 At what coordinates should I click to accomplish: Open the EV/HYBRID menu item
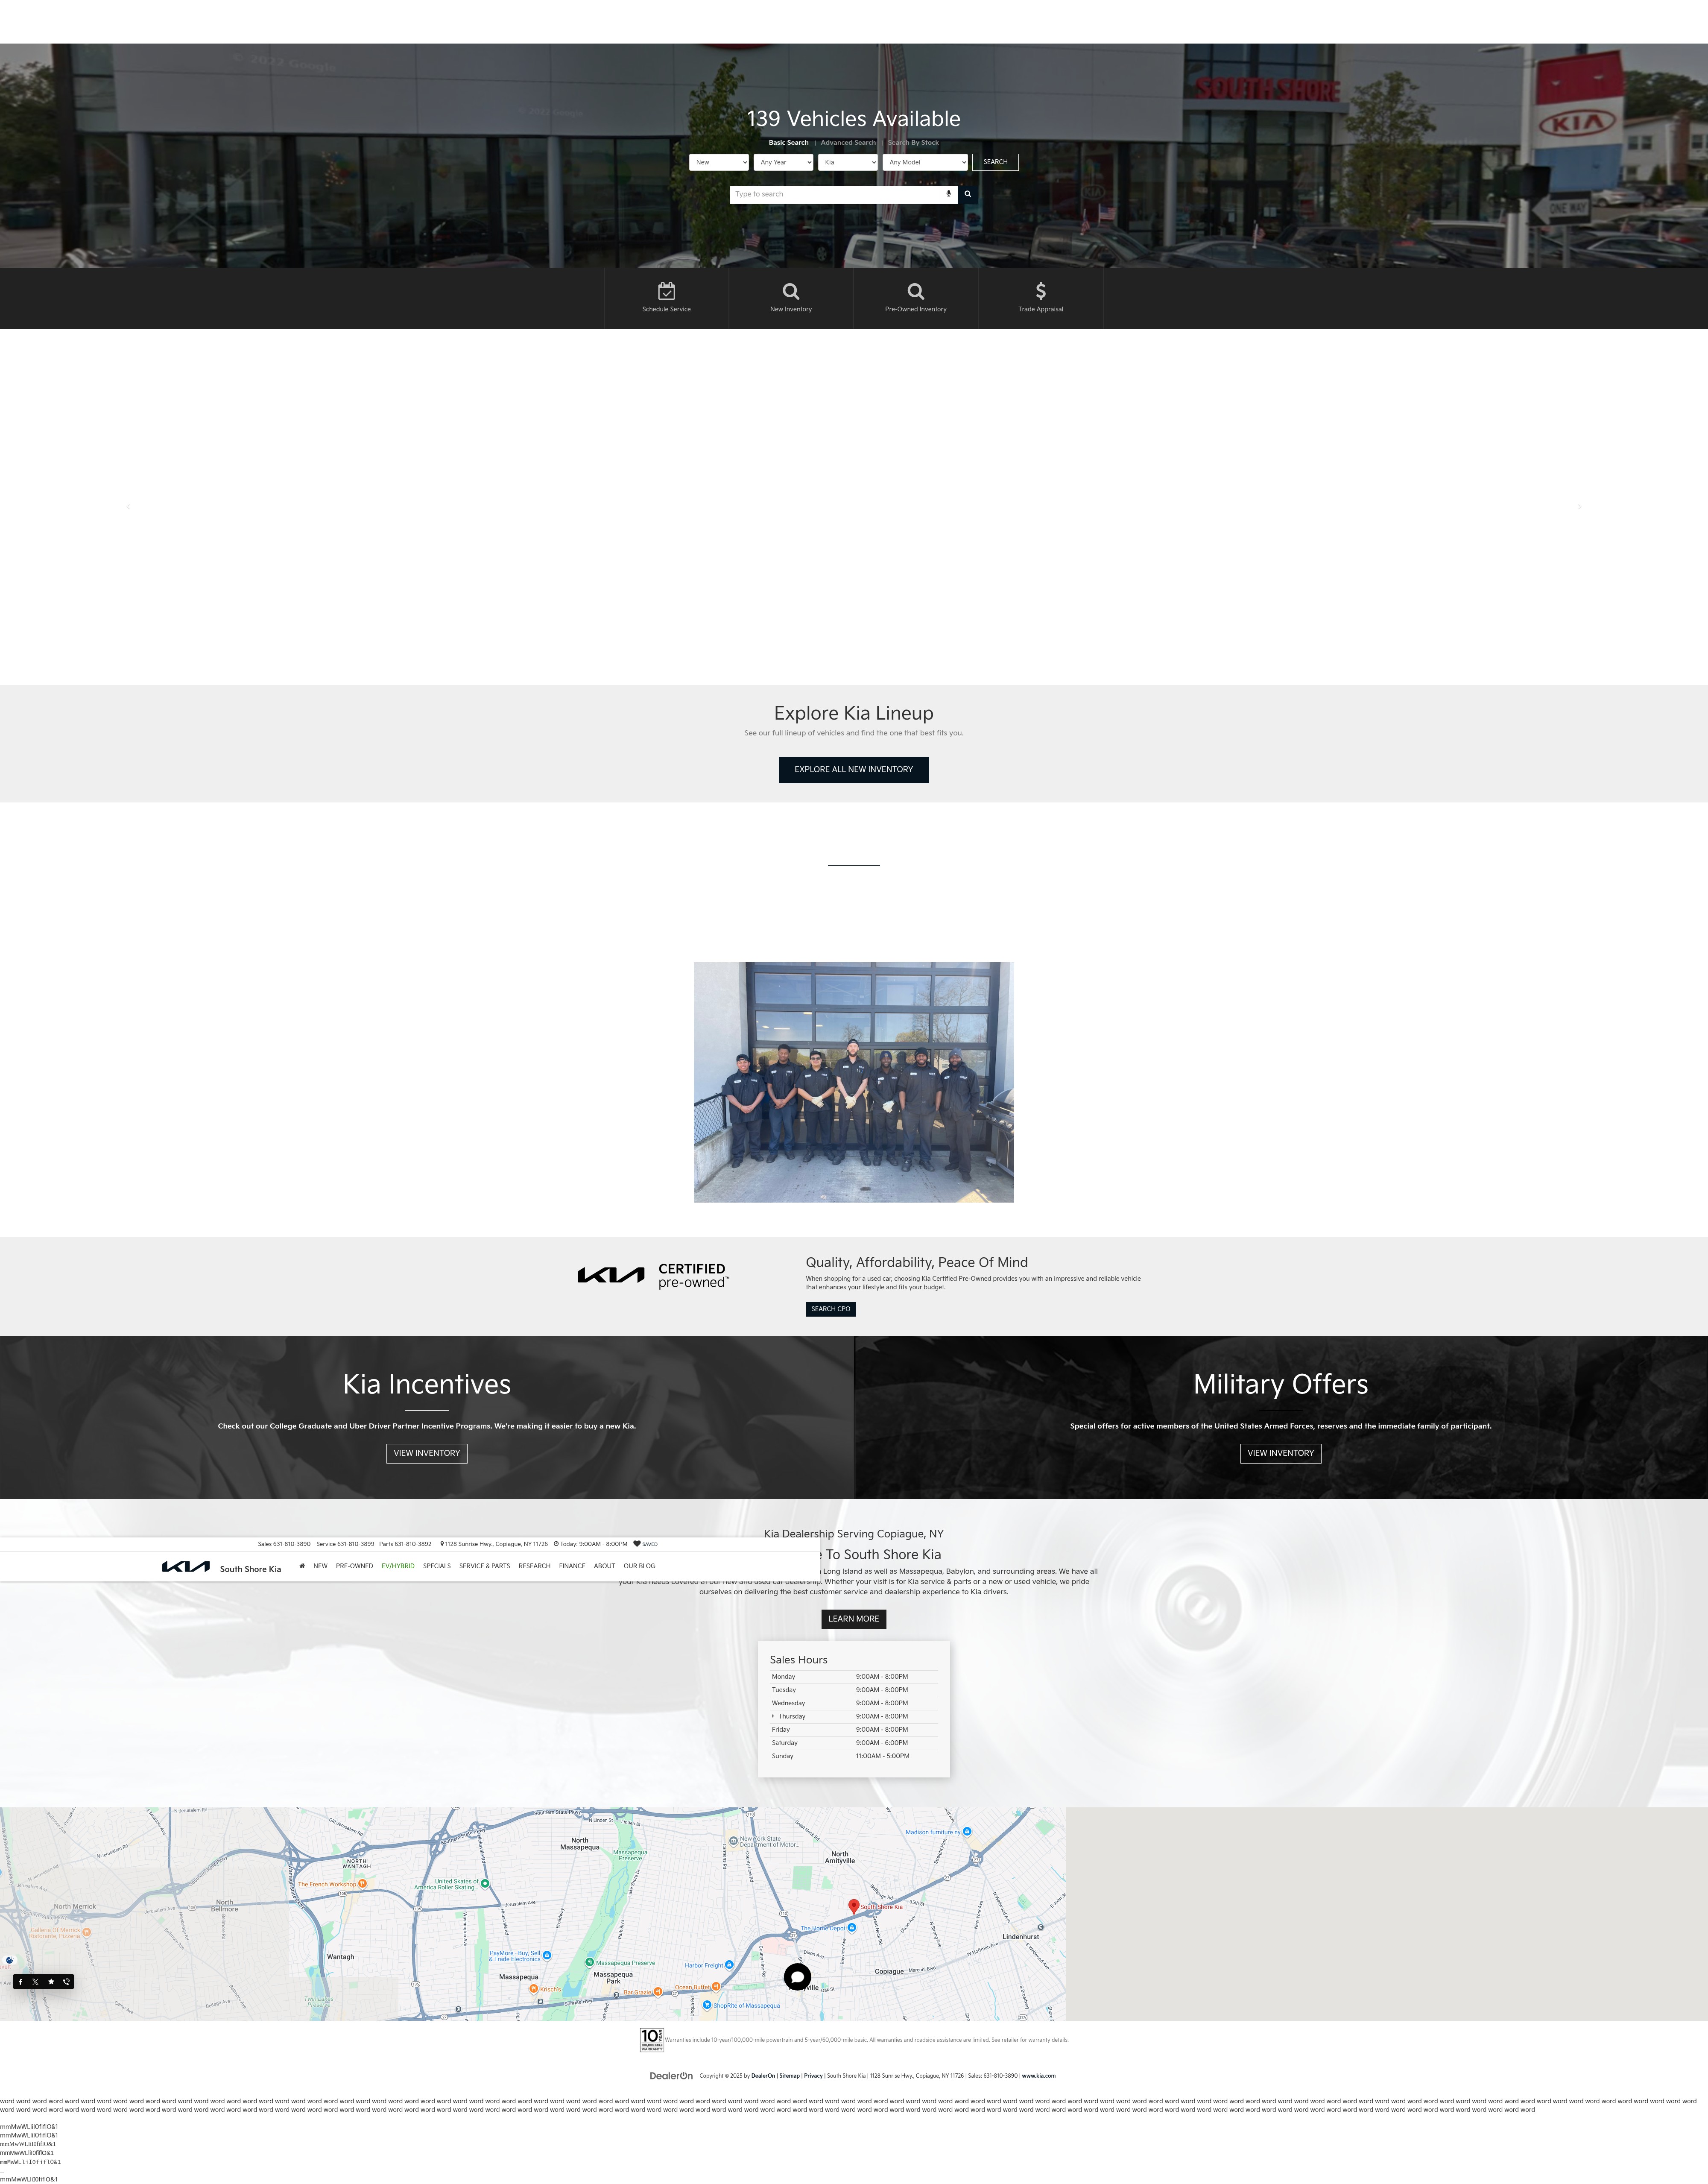[398, 1566]
